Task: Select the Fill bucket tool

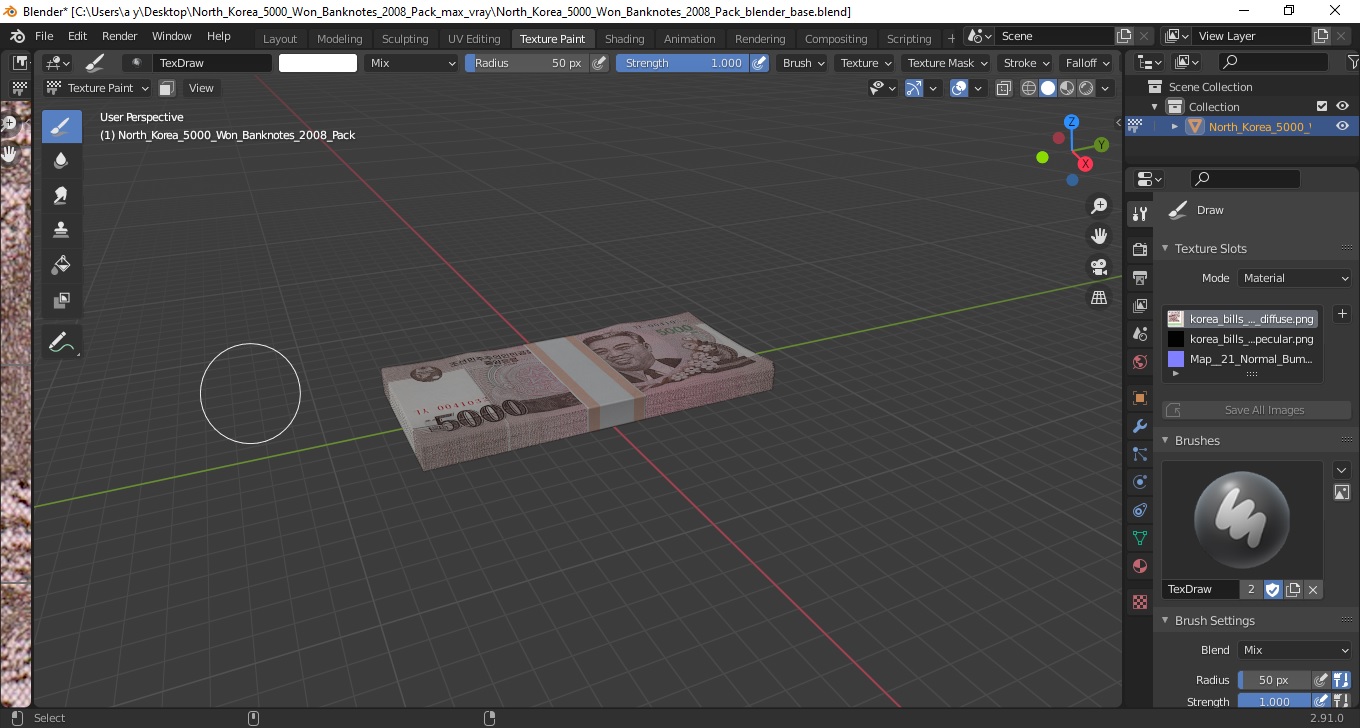Action: pos(61,265)
